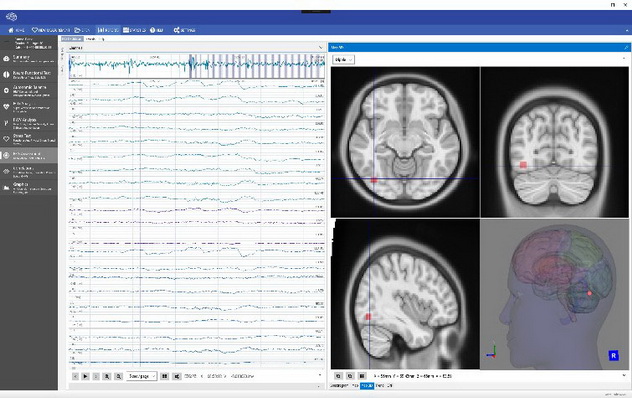Click the first zoom icon under the MRI views
This screenshot has width=632, height=398.
click(x=339, y=376)
